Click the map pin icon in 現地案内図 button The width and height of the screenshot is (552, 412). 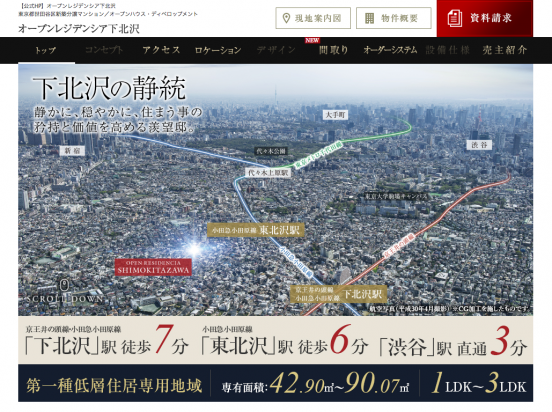coord(287,18)
